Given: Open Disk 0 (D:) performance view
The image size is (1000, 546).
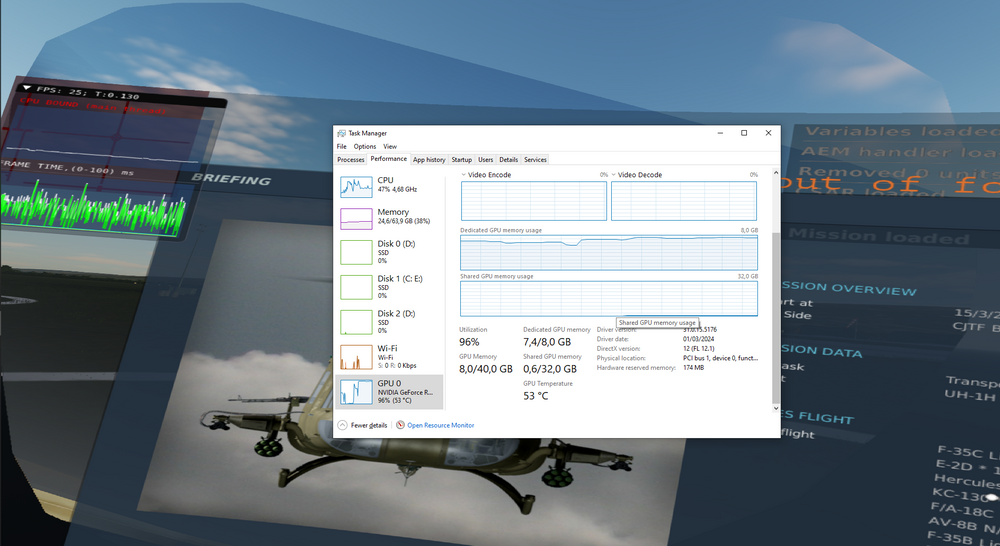Looking at the screenshot, I should coord(395,251).
